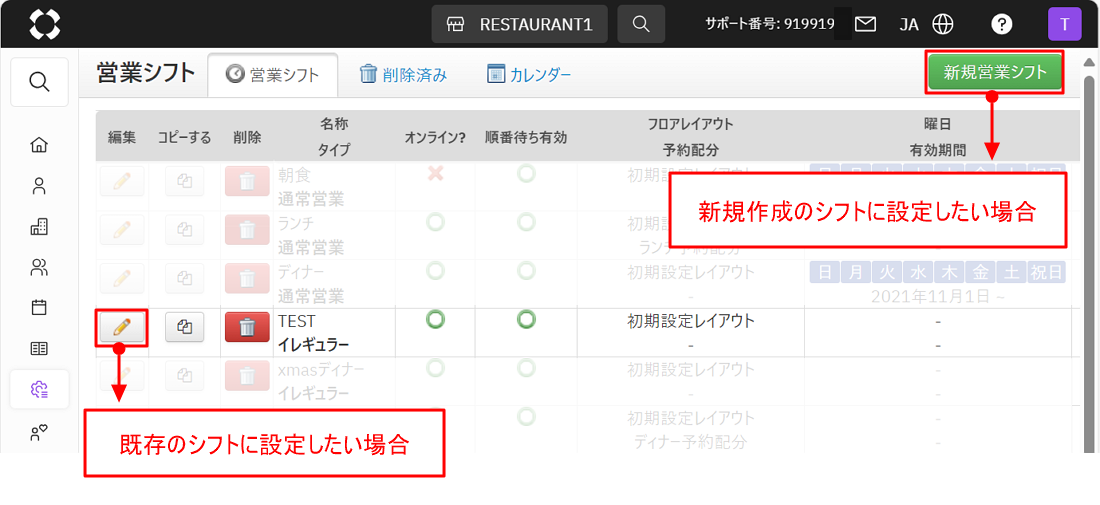Toggle the online status circle for TEST
Viewport: 1100px width, 505px height.
435,320
